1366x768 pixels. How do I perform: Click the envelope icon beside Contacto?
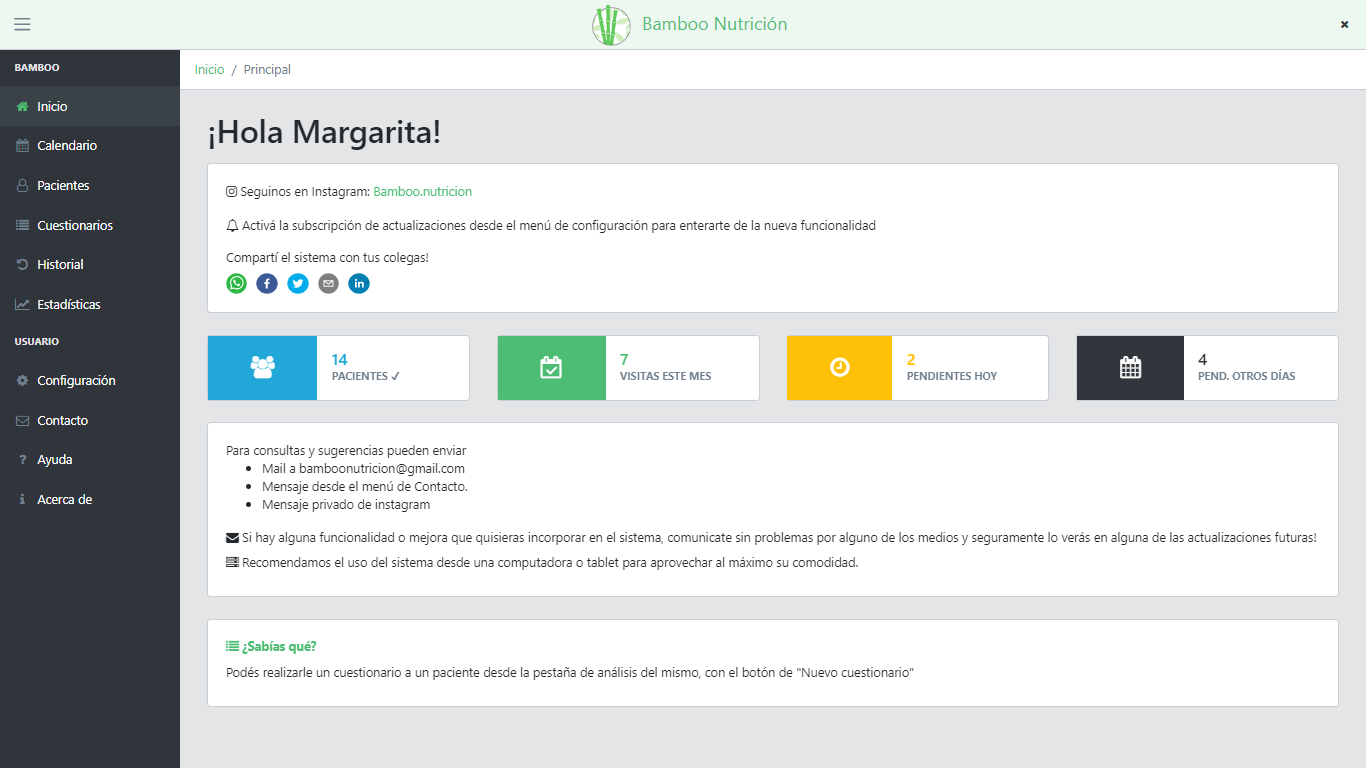(22, 421)
